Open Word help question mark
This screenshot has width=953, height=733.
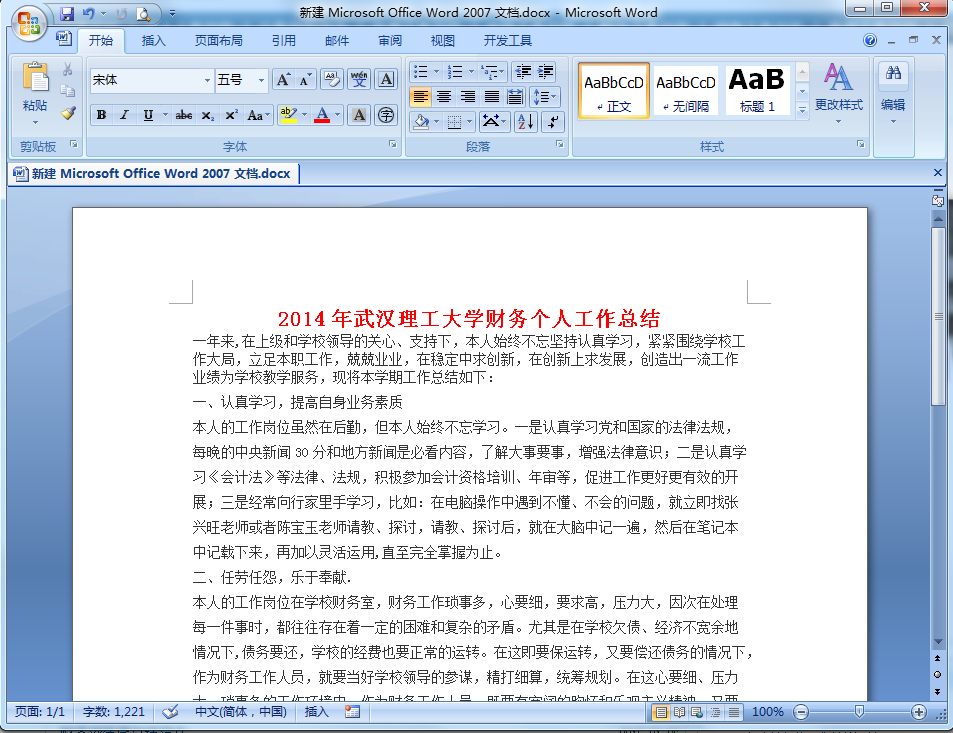pos(870,40)
